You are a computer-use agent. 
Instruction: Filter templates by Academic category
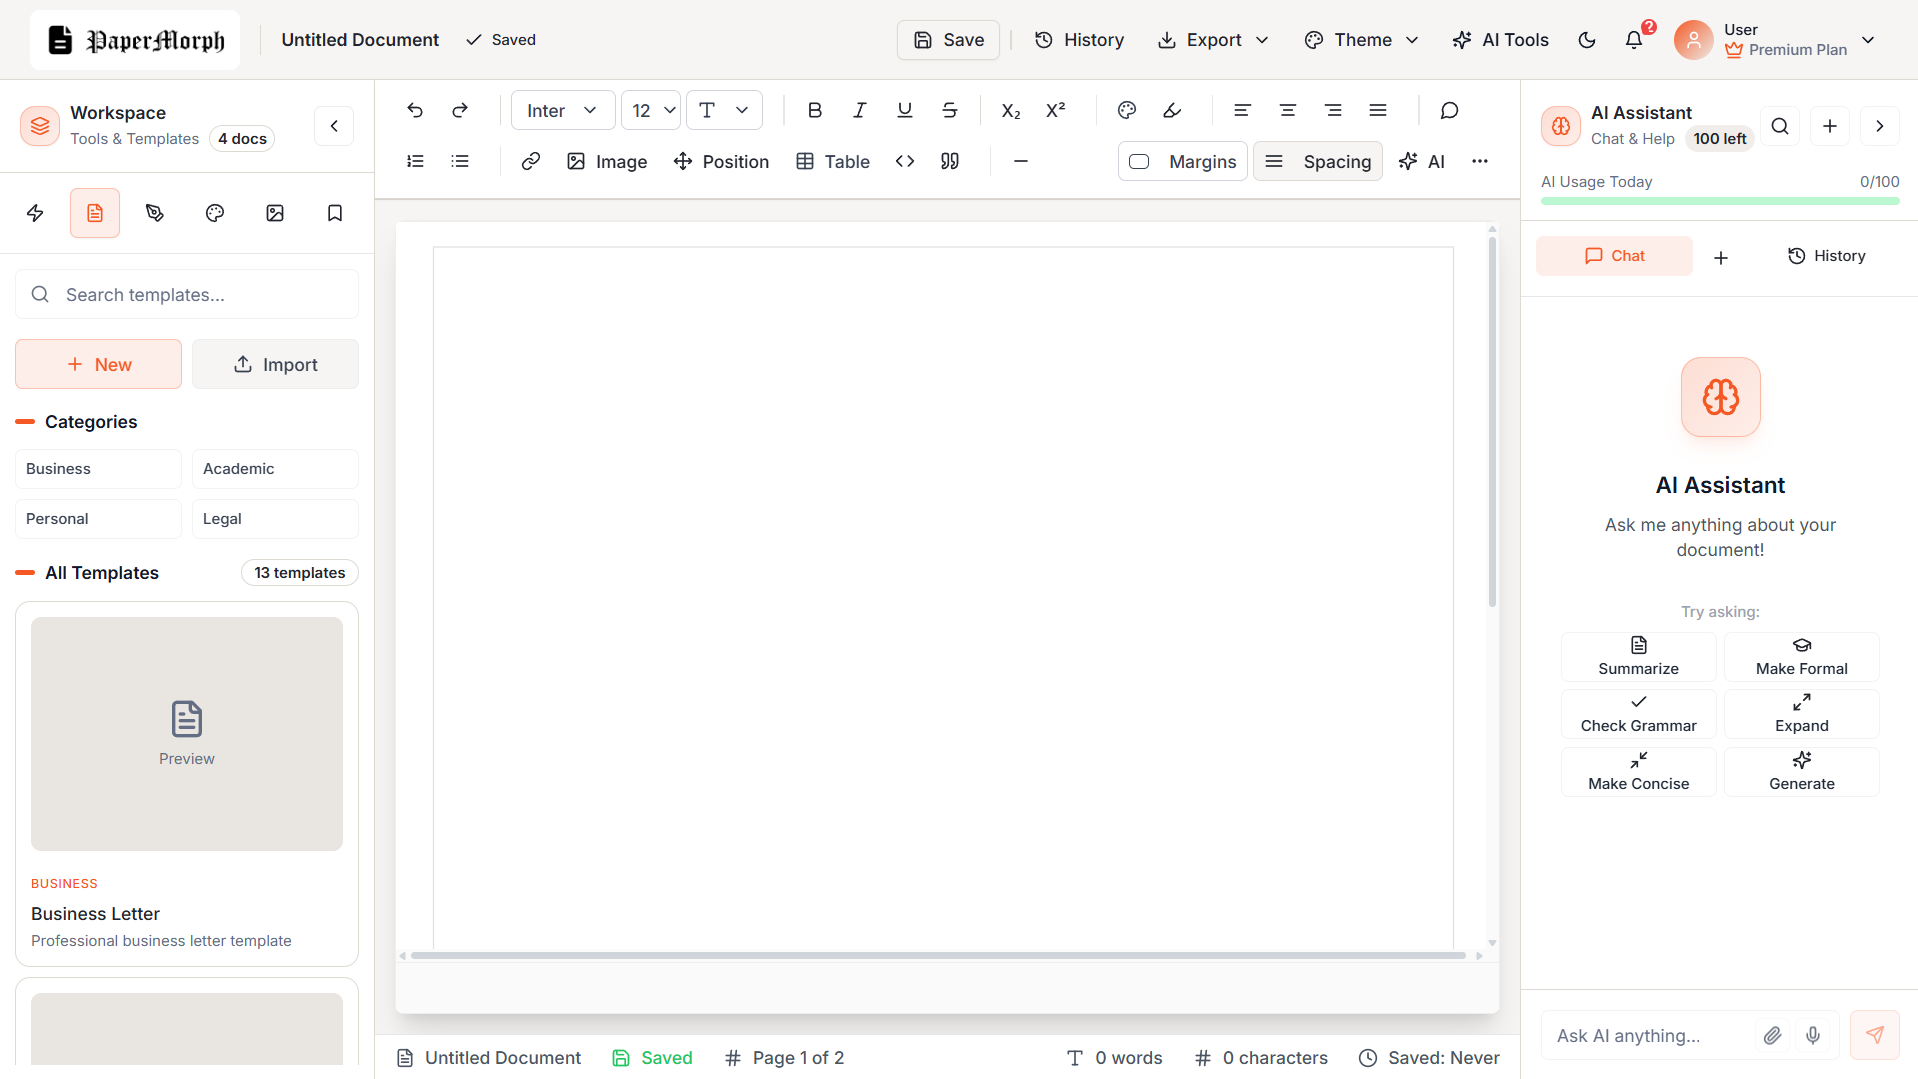pyautogui.click(x=275, y=469)
